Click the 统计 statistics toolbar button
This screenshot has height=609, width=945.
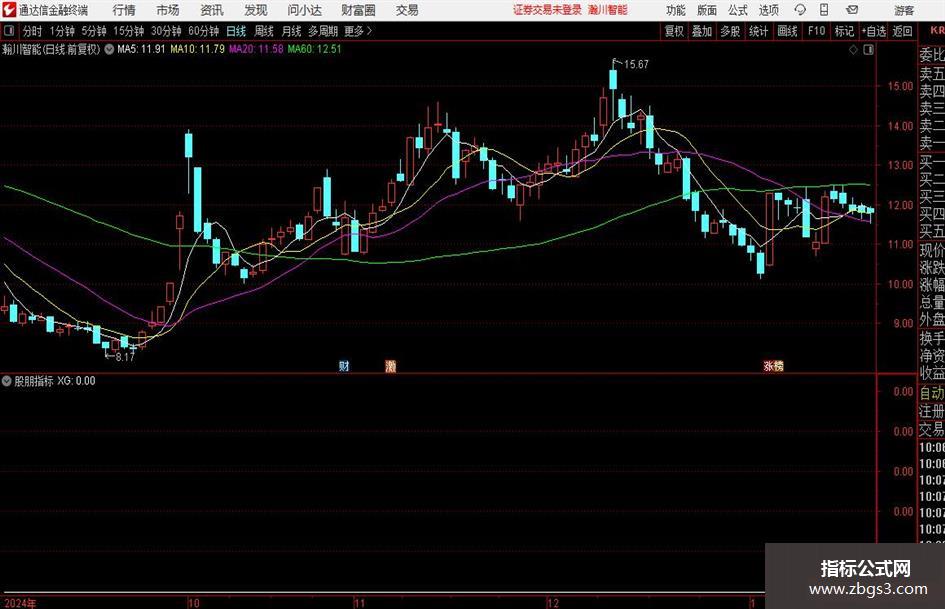pyautogui.click(x=758, y=31)
